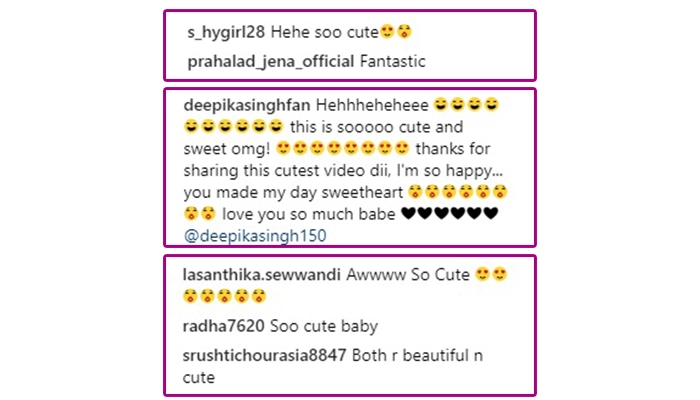The image size is (700, 400).
Task: Click 'thanks for' text in deepikasinghfan comment
Action: coord(453,149)
